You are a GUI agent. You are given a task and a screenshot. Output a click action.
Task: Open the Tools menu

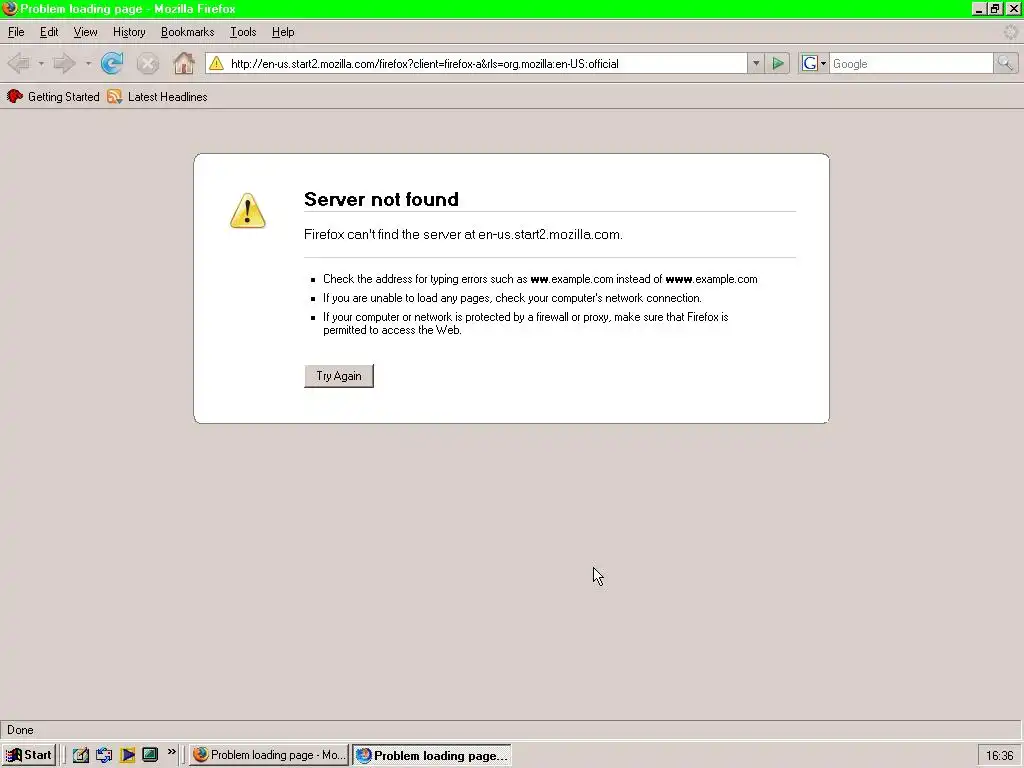point(243,32)
